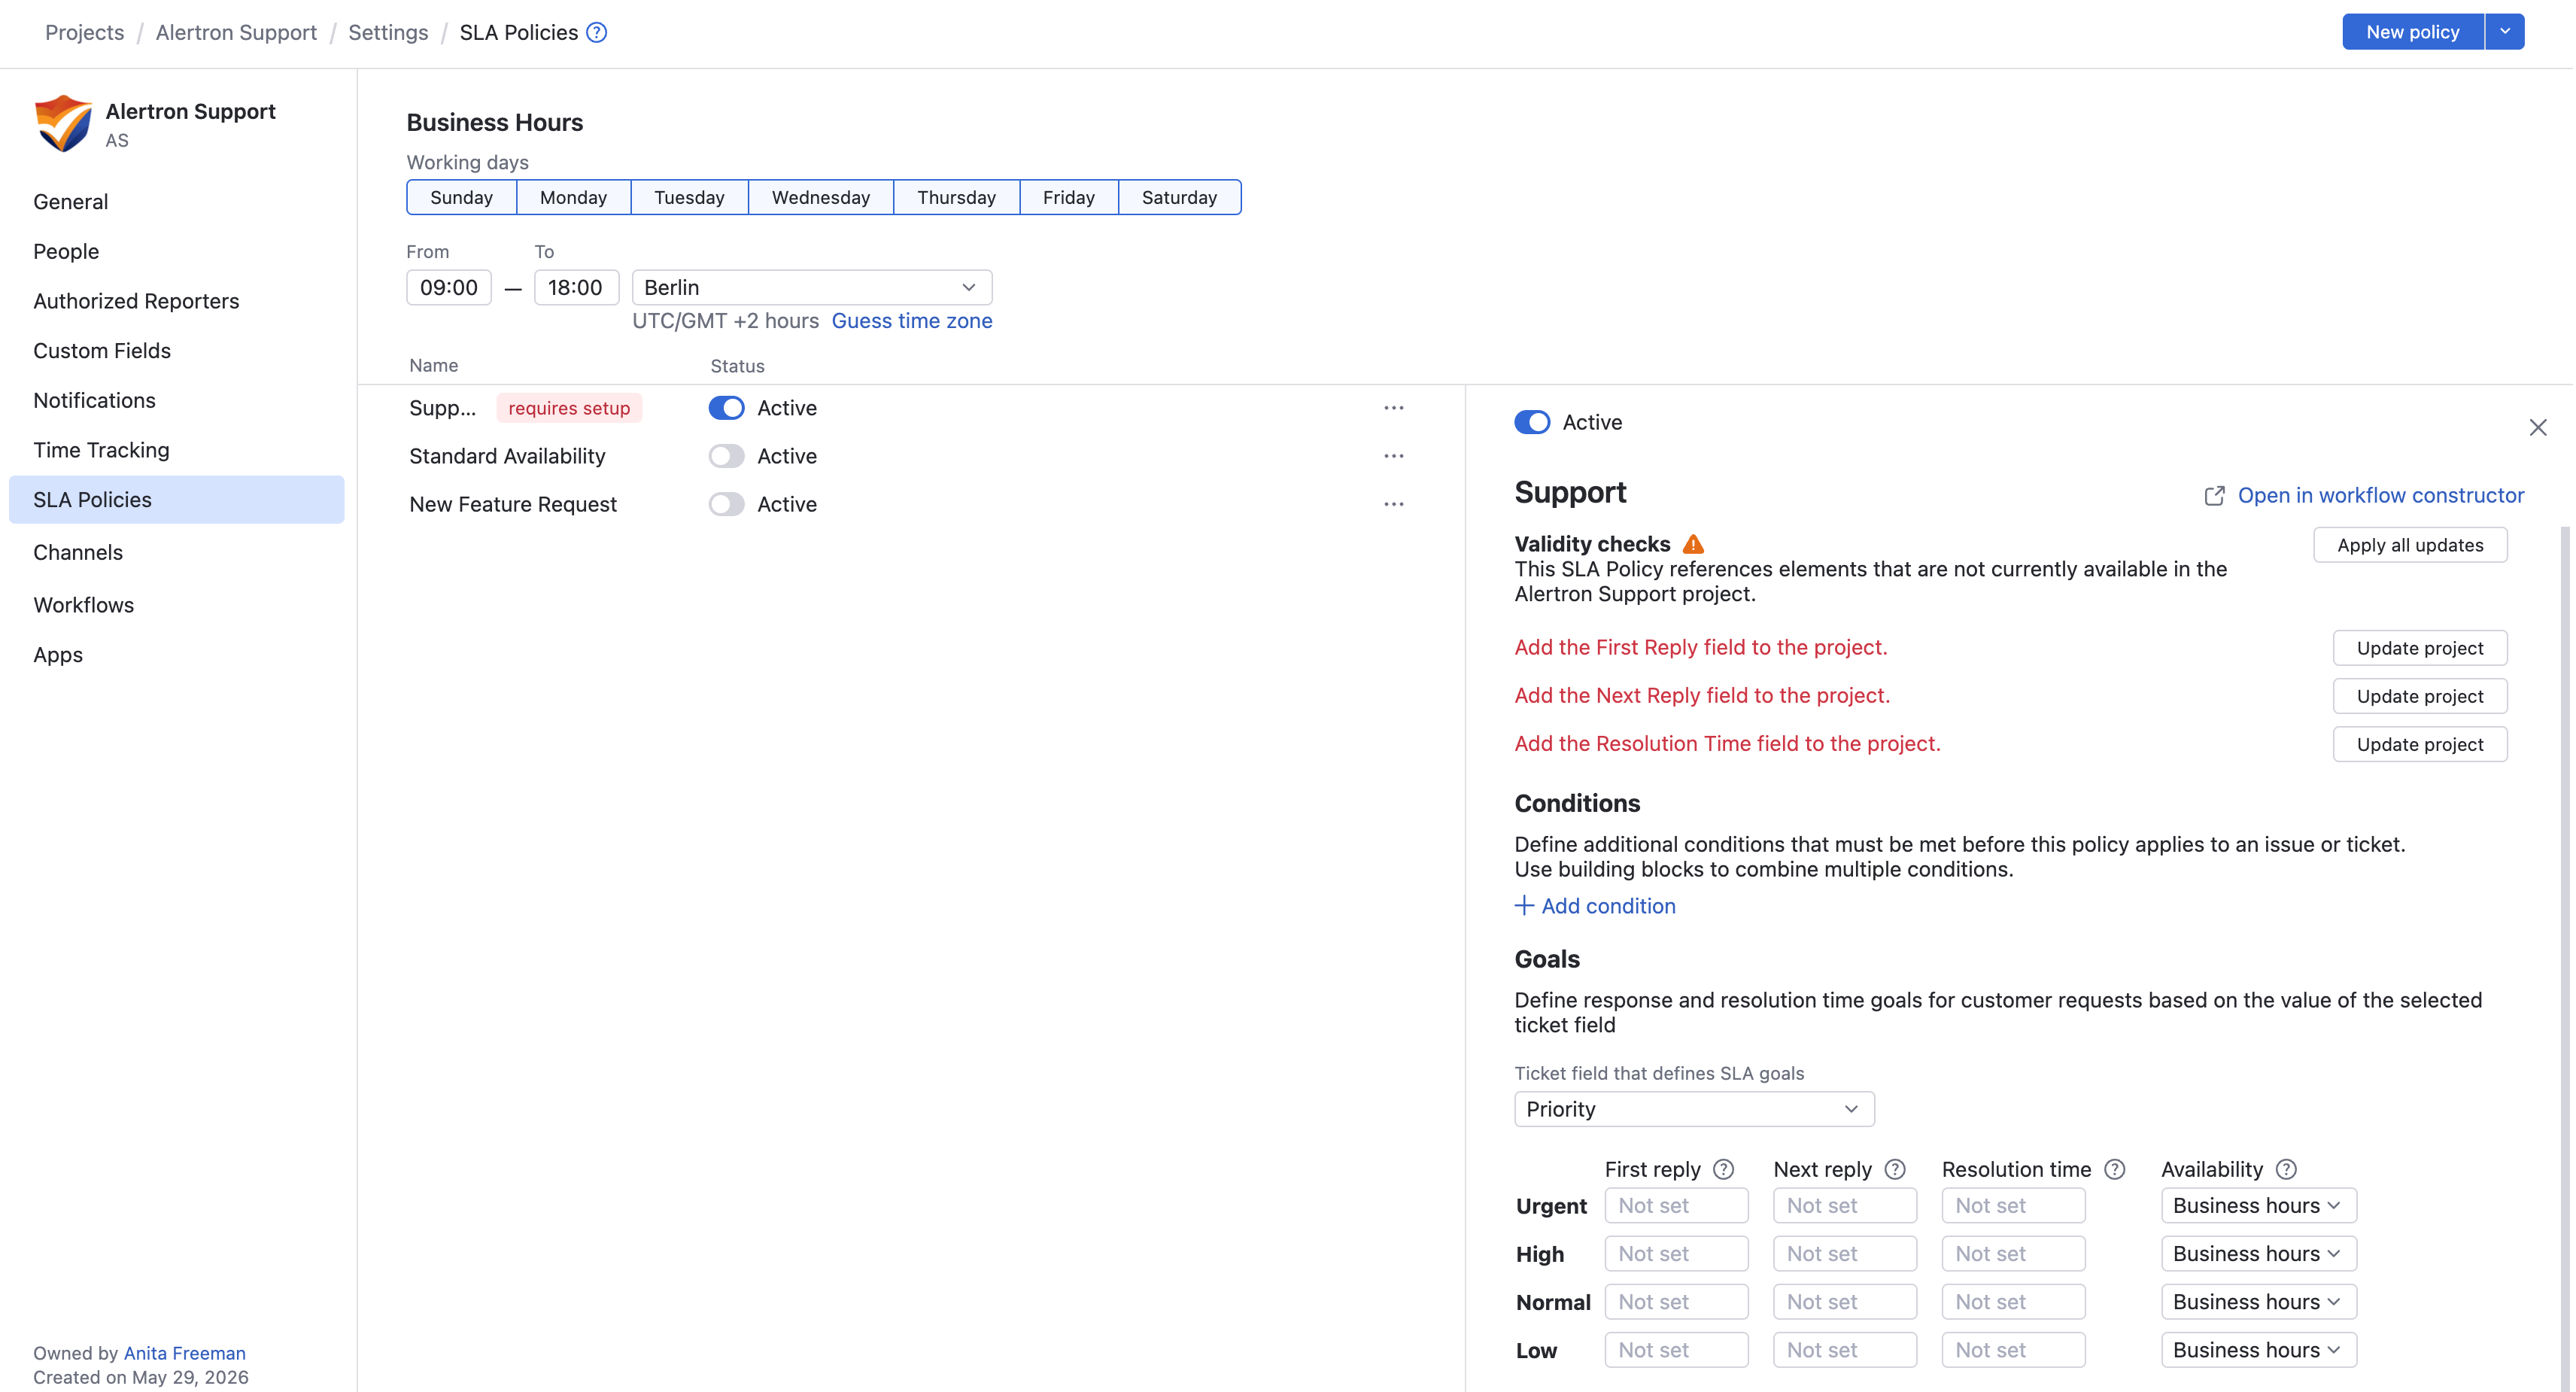Image resolution: width=2576 pixels, height=1392 pixels.
Task: Click the Resolution time help icon
Action: click(2115, 1169)
